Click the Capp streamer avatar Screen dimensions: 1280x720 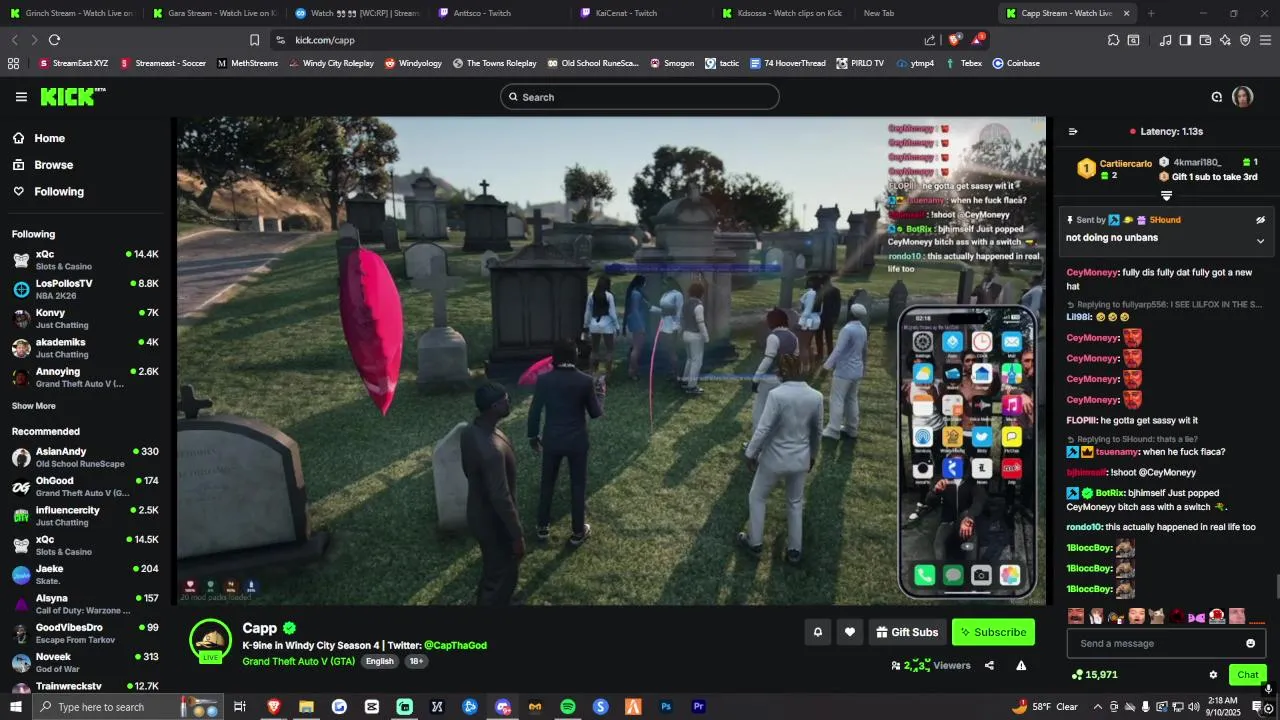210,641
